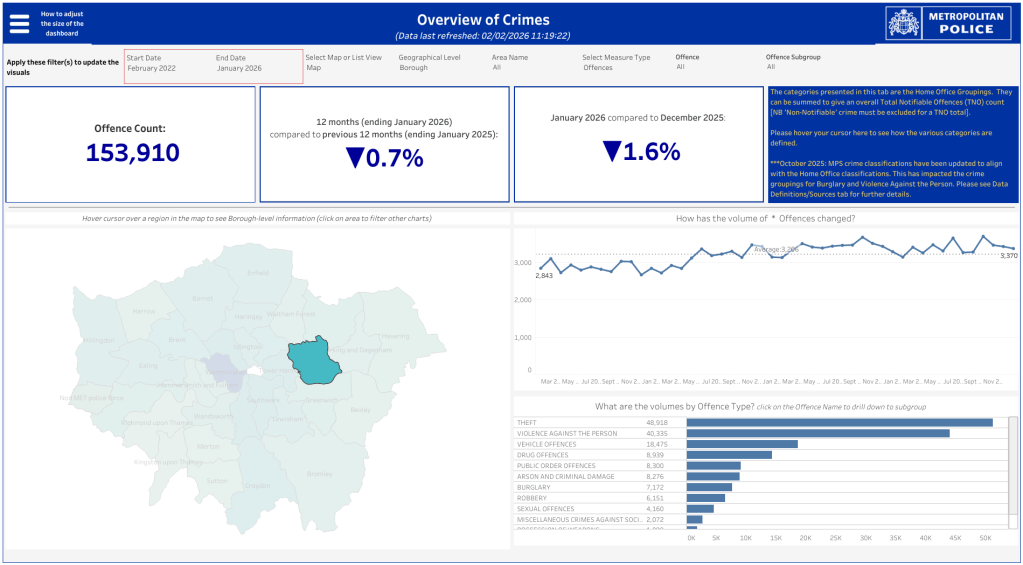
Task: Click the BURGLARY offence label
Action: pyautogui.click(x=534, y=487)
